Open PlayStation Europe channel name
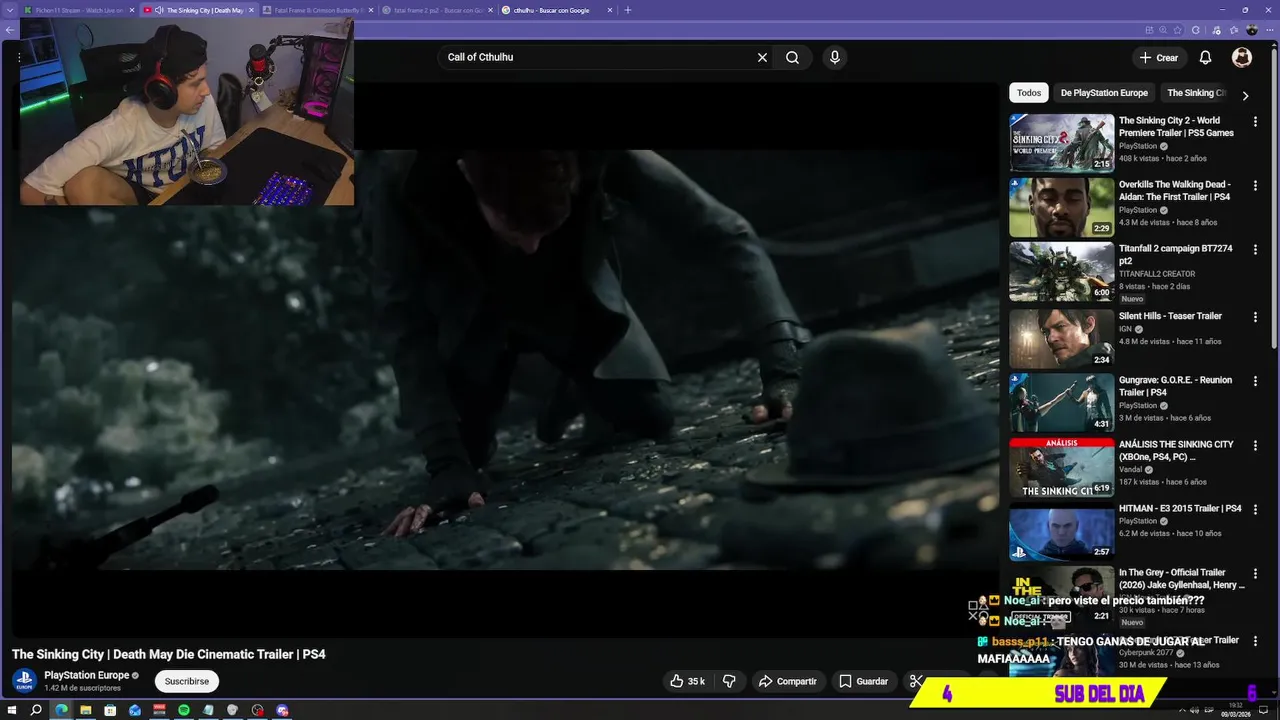1280x720 pixels. 86,675
